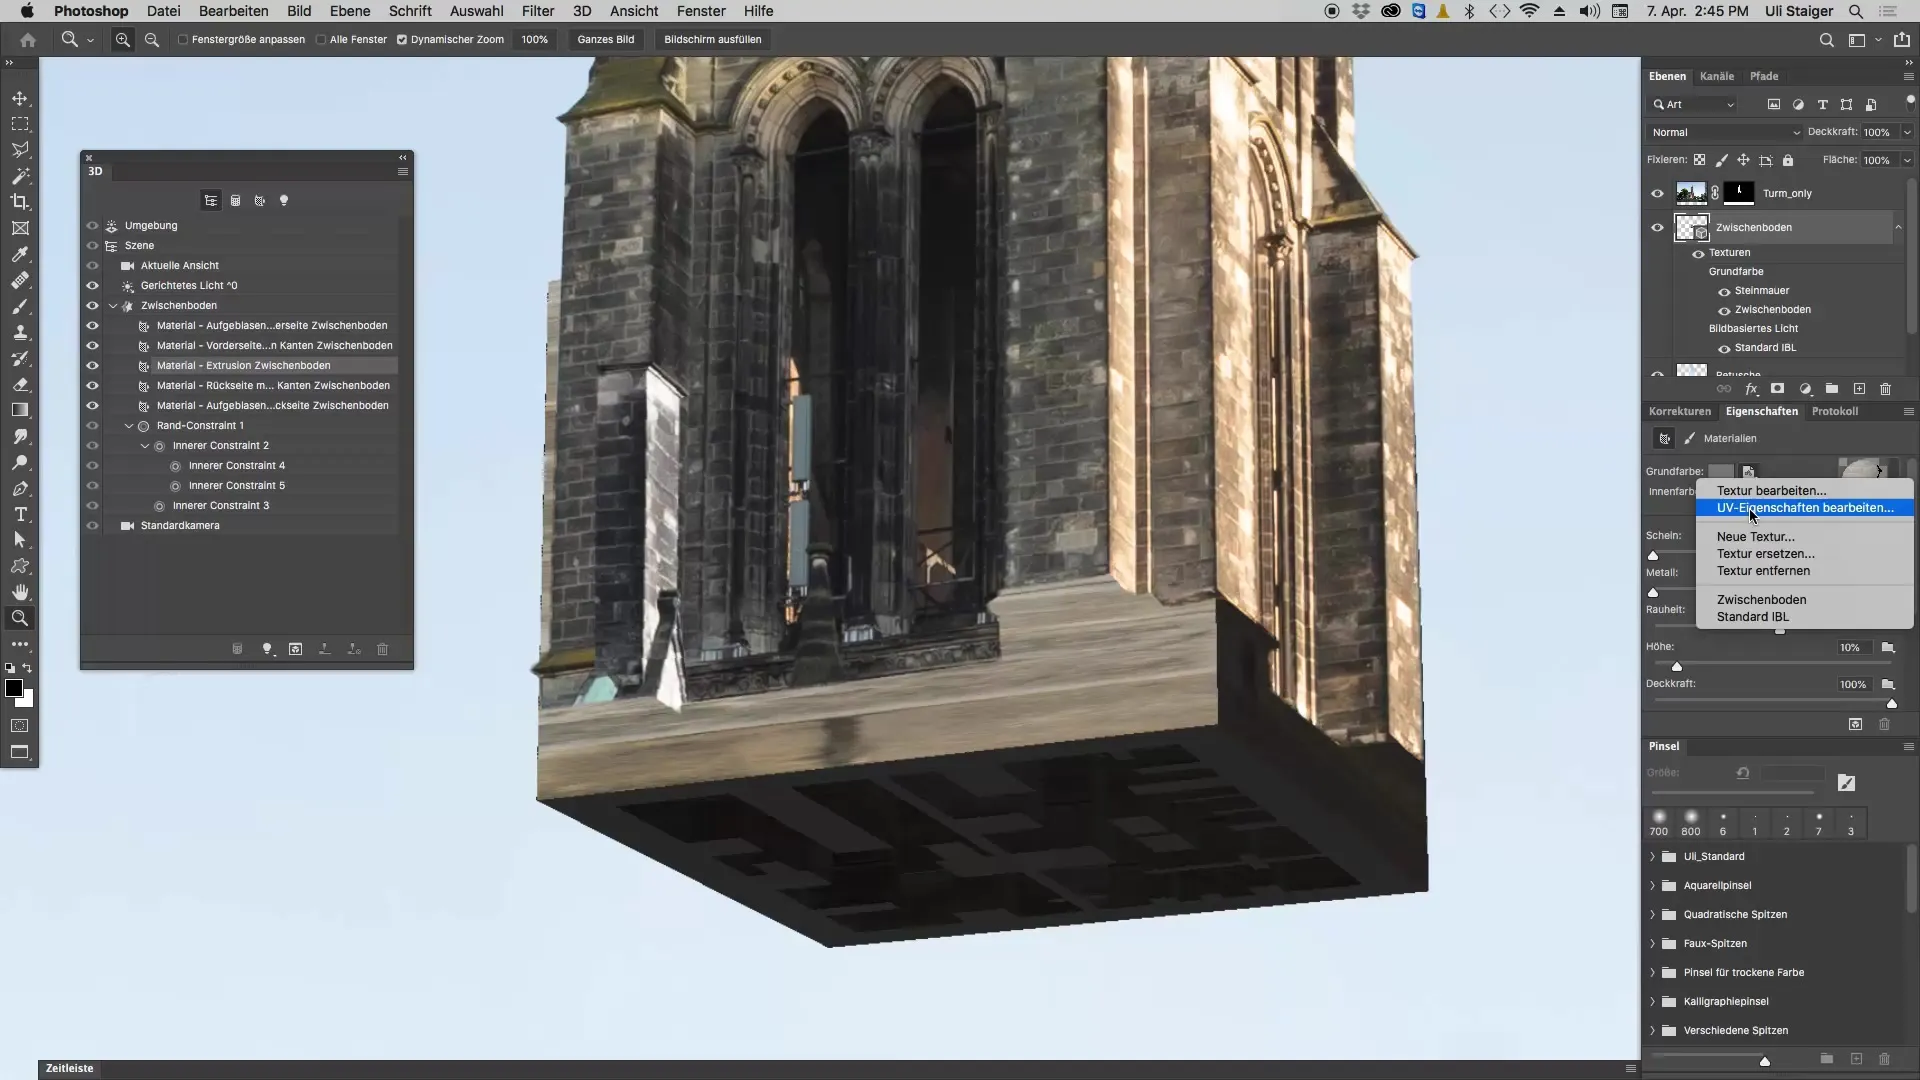Click the layer mask icon in Layers footer
1920x1080 pixels.
pos(1777,389)
